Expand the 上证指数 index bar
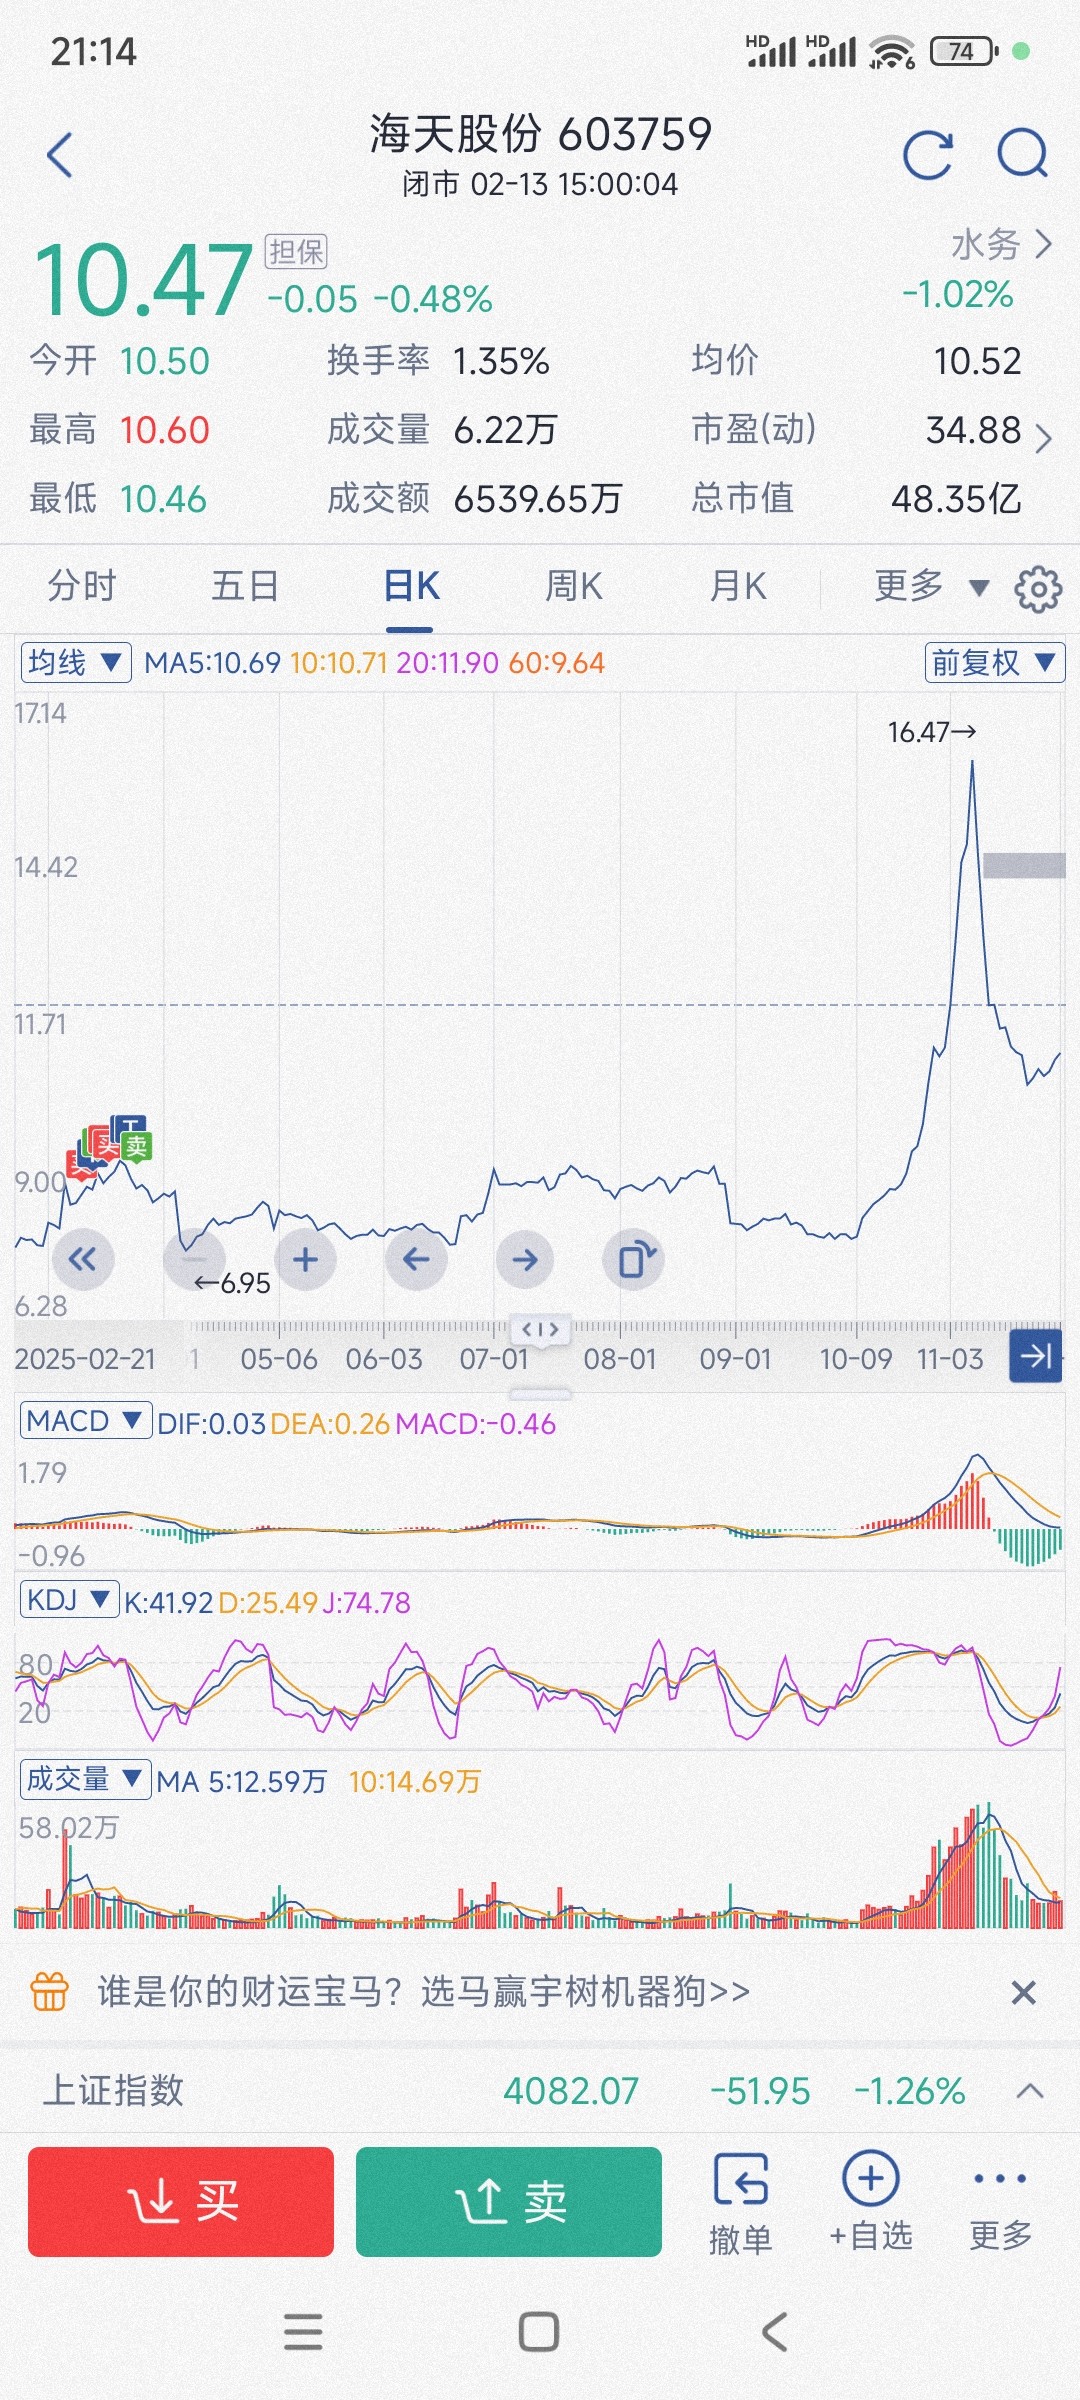The height and width of the screenshot is (2400, 1080). pyautogui.click(x=1029, y=2091)
